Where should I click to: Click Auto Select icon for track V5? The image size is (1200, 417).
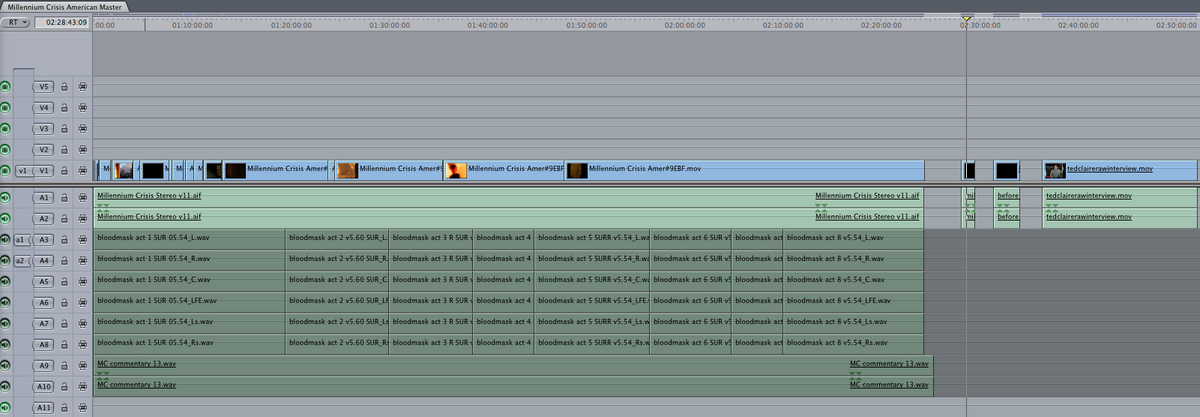pyautogui.click(x=83, y=87)
